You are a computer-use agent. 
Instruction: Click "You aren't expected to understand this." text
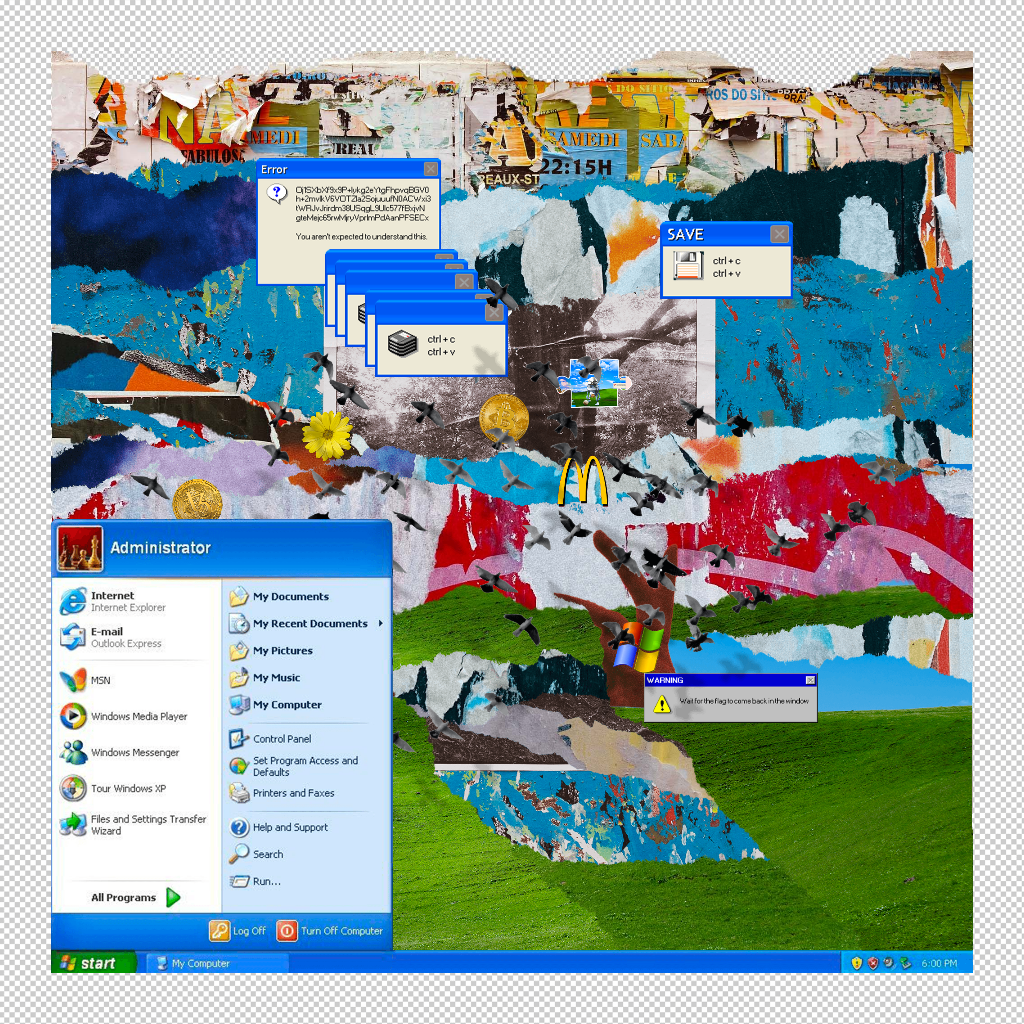click(x=361, y=236)
